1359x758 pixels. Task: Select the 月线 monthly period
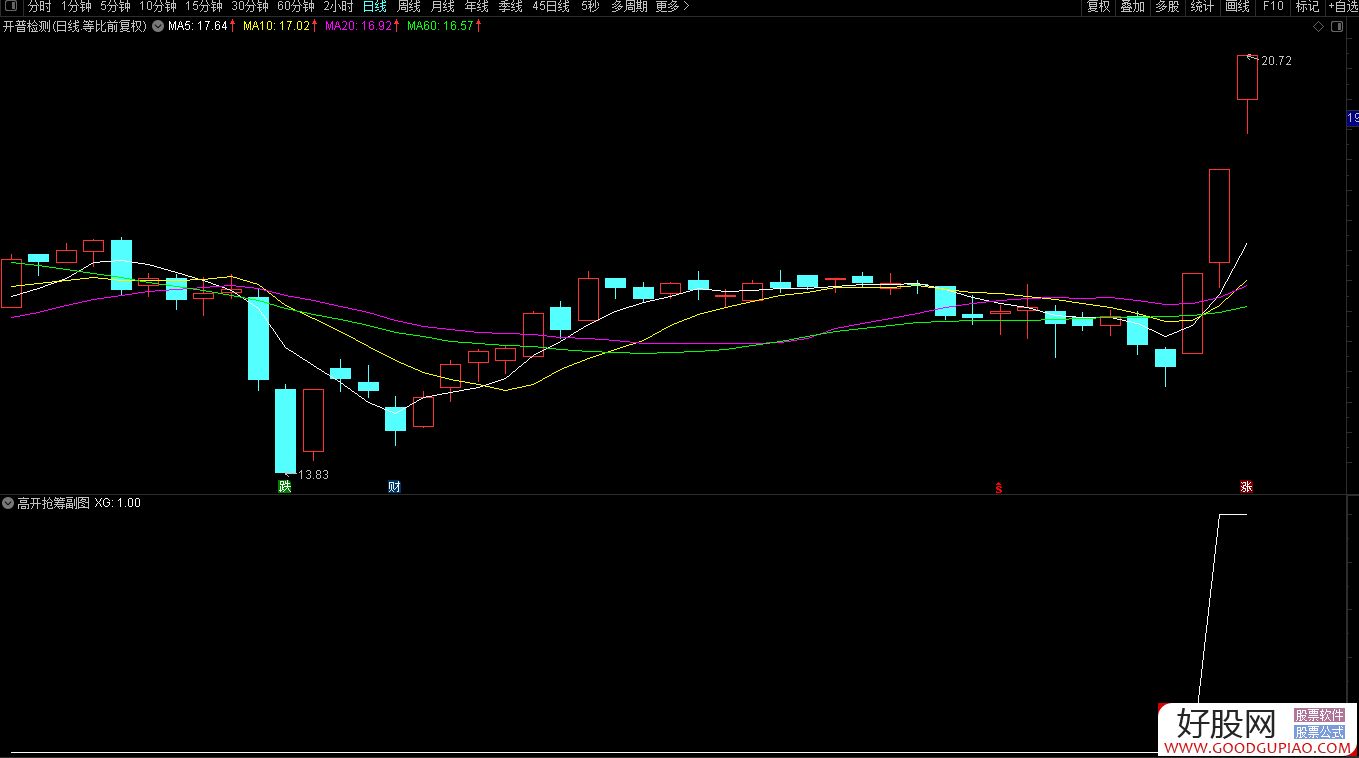pyautogui.click(x=442, y=7)
